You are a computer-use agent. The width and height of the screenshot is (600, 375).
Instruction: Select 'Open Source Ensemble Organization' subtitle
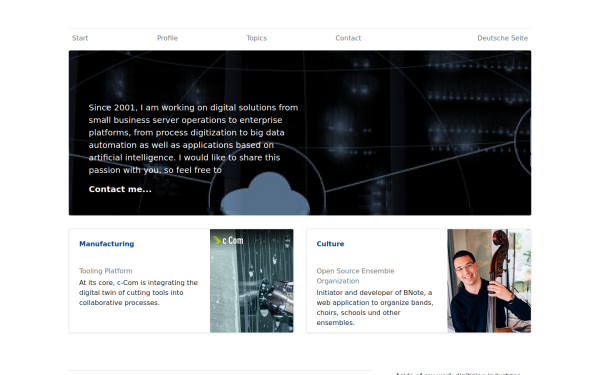(355, 276)
